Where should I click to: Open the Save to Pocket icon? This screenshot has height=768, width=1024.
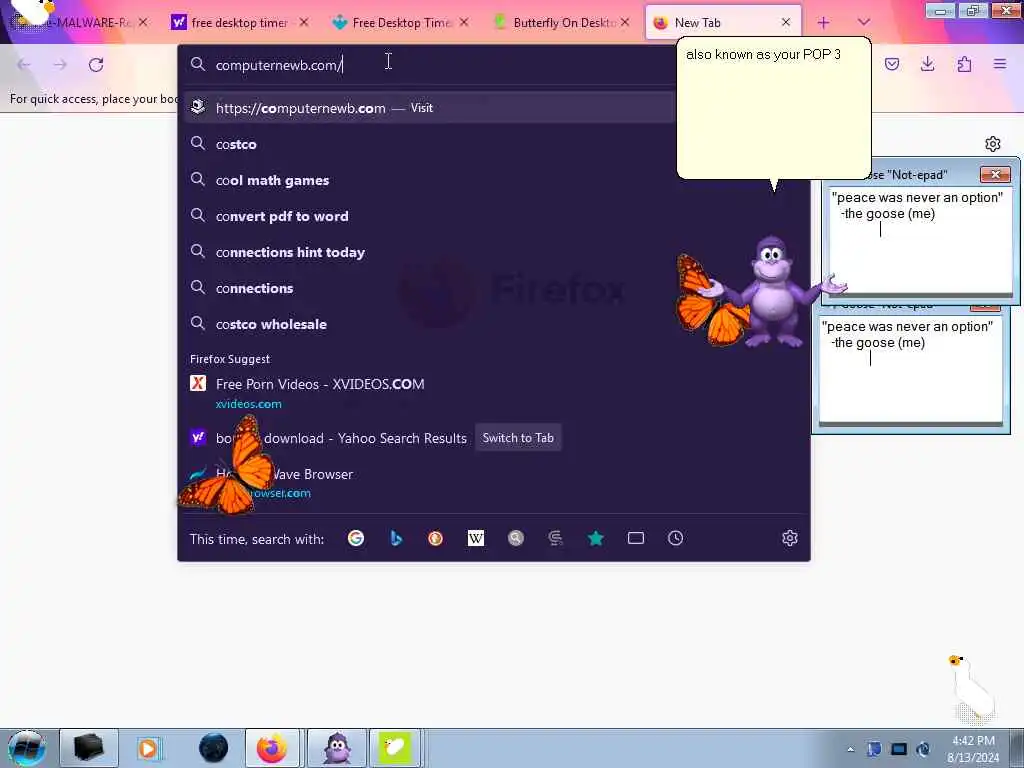pyautogui.click(x=892, y=64)
